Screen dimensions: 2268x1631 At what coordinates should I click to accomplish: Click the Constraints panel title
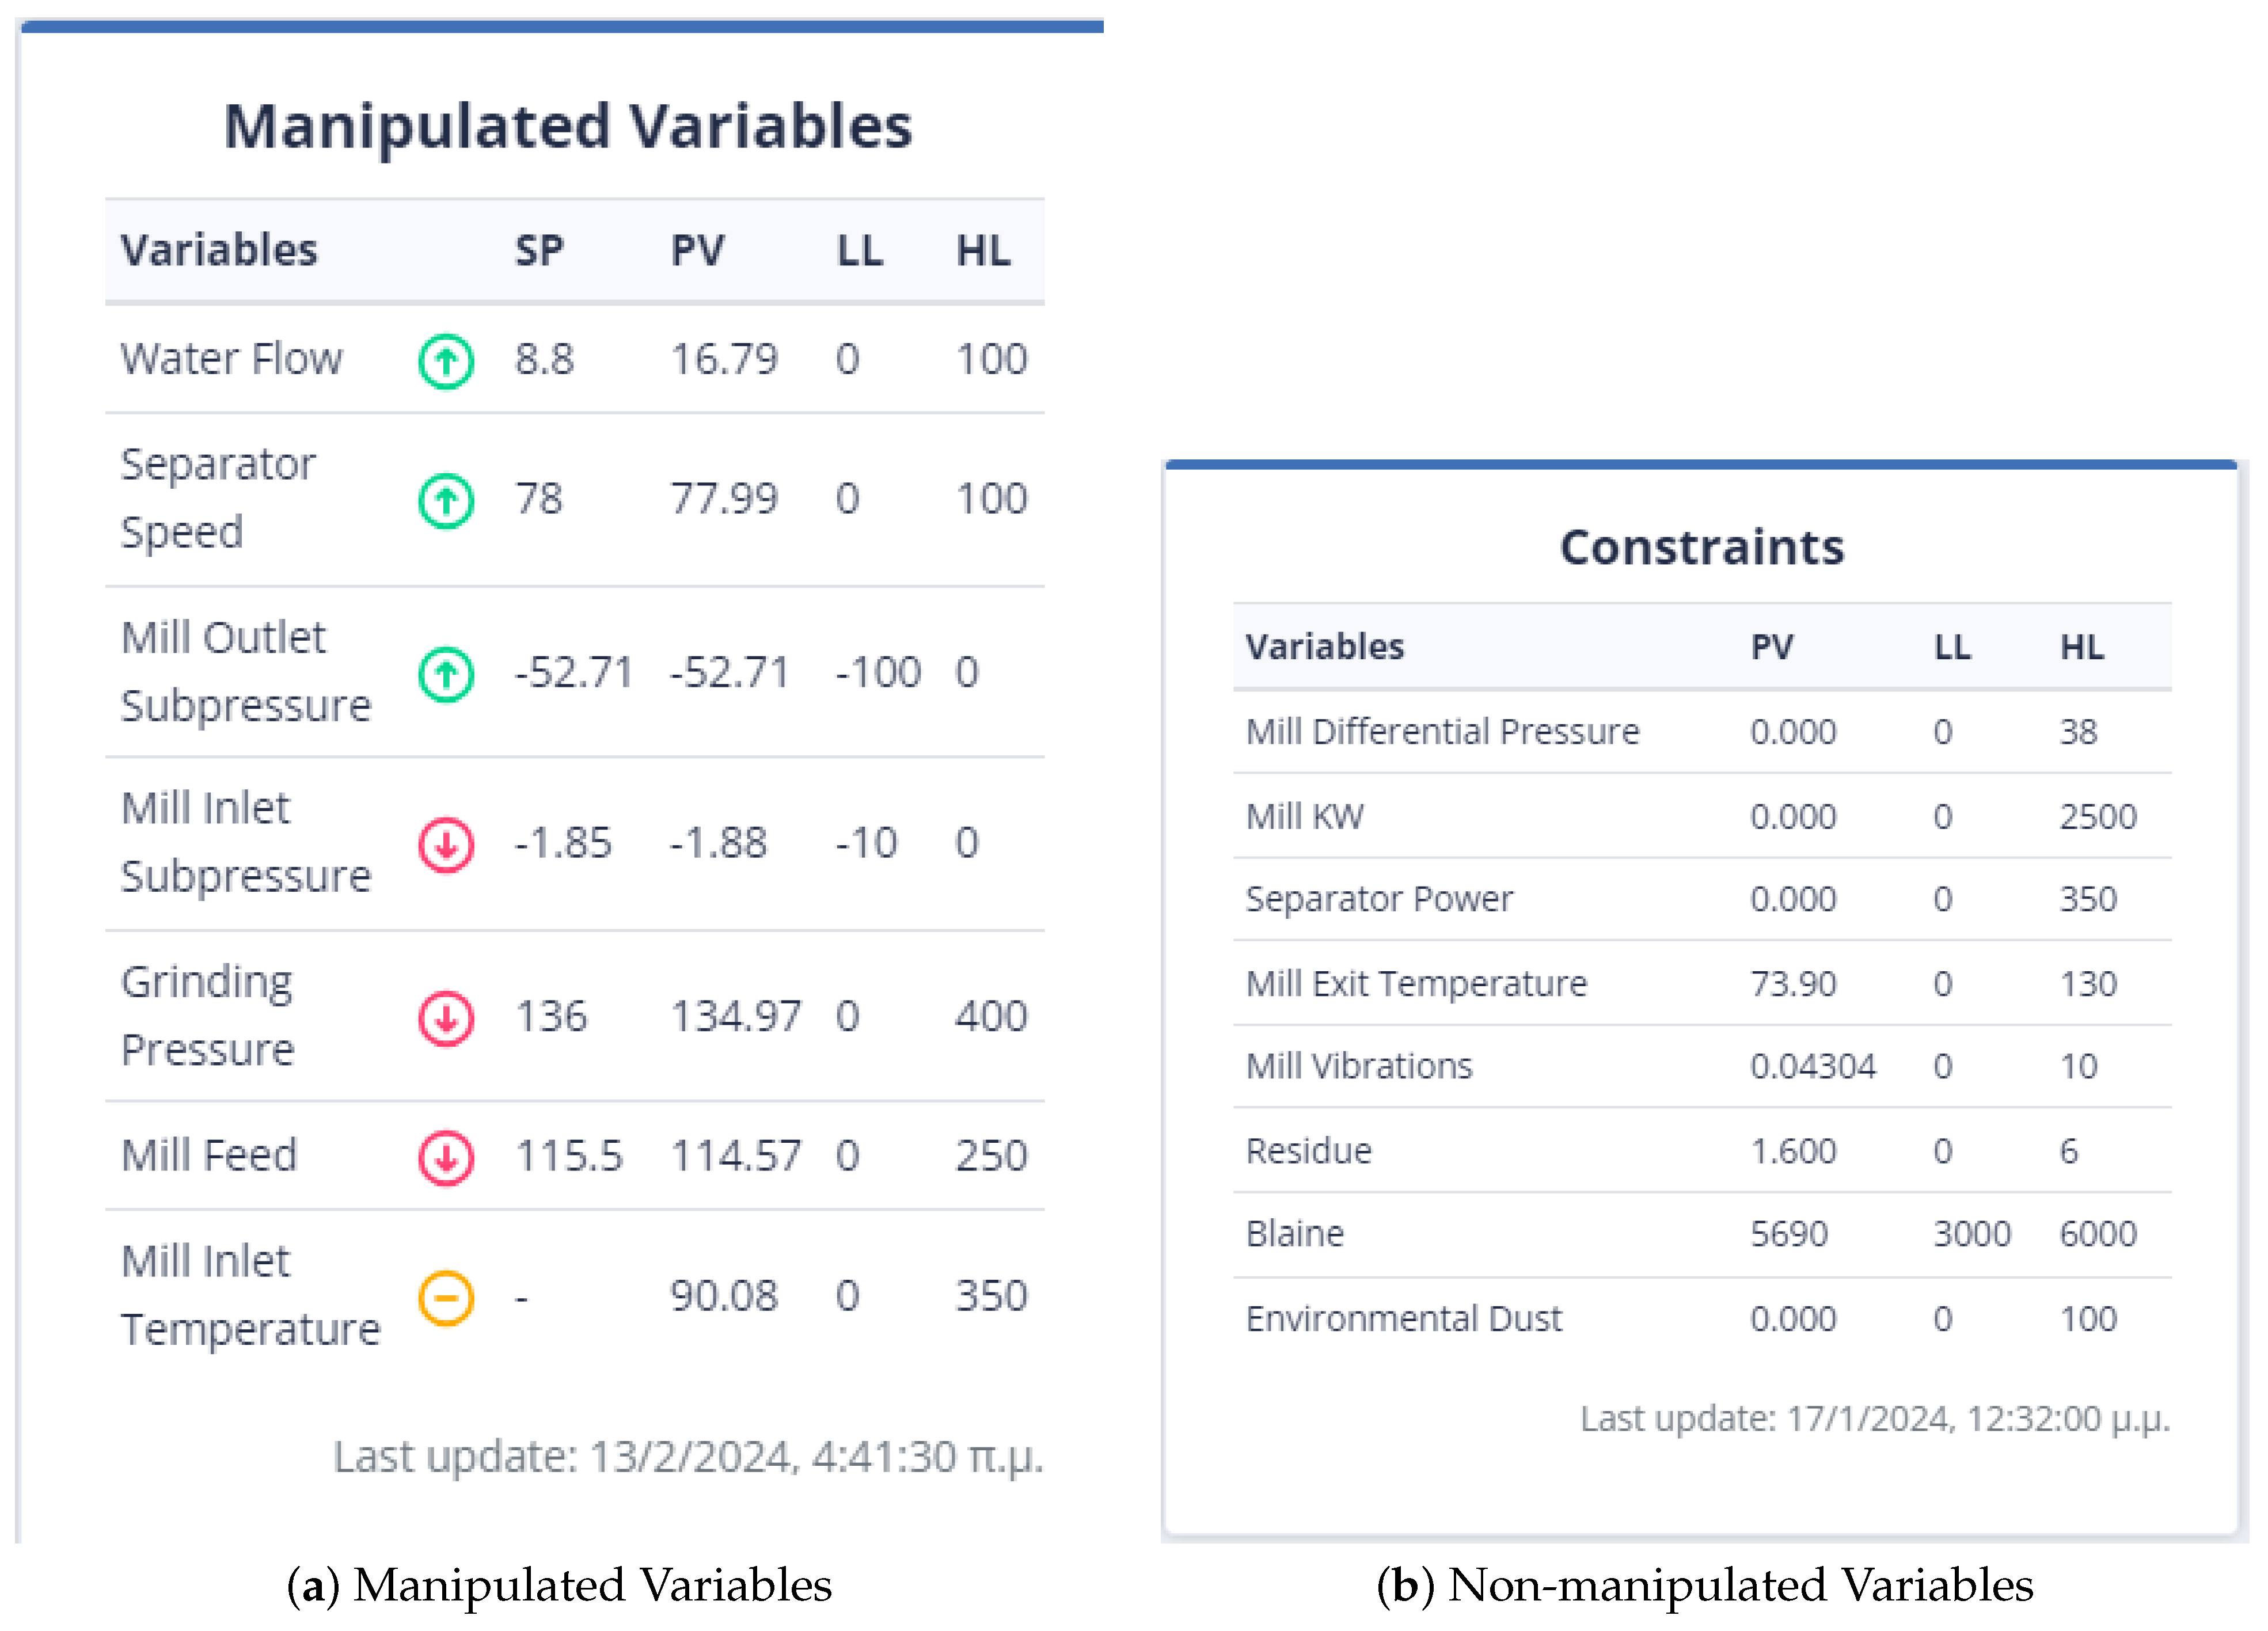point(1701,547)
